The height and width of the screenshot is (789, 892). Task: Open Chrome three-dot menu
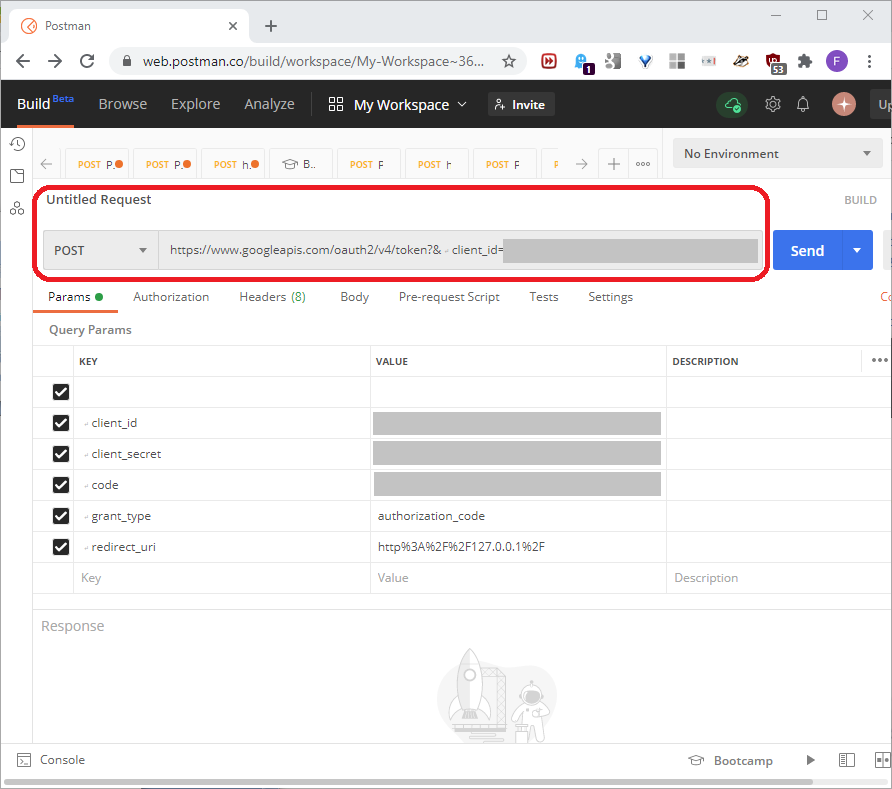click(869, 61)
